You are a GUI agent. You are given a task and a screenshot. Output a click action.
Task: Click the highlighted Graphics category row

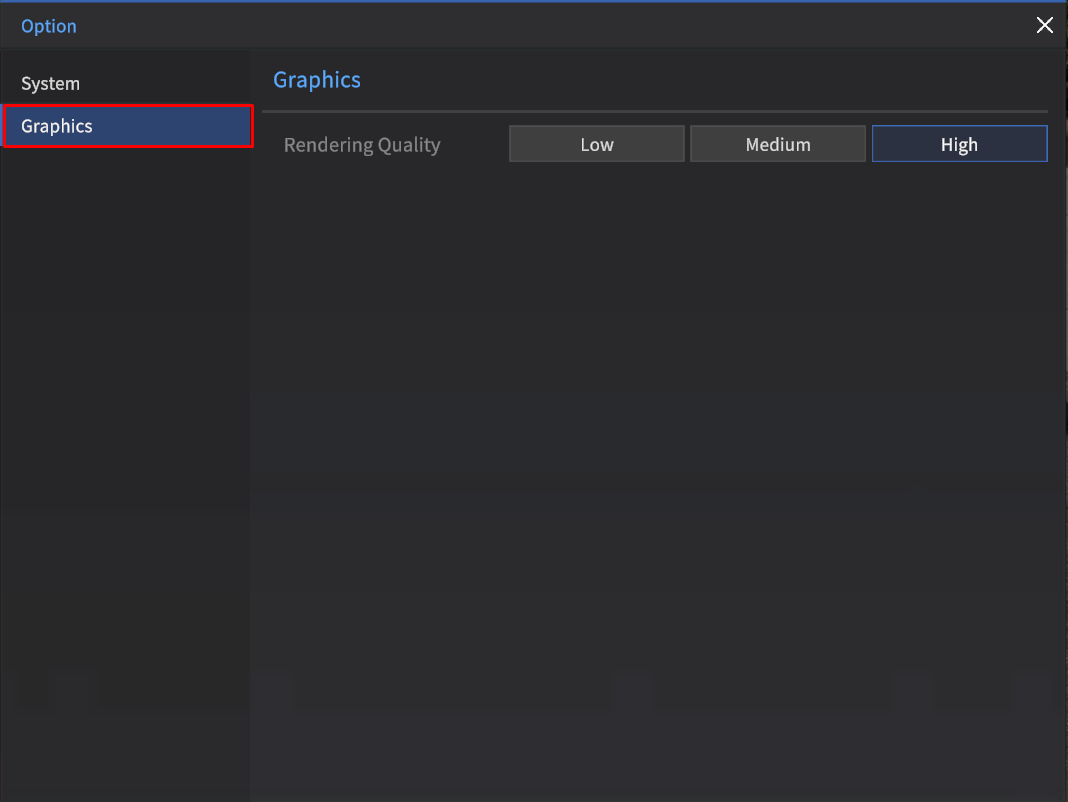coord(127,126)
